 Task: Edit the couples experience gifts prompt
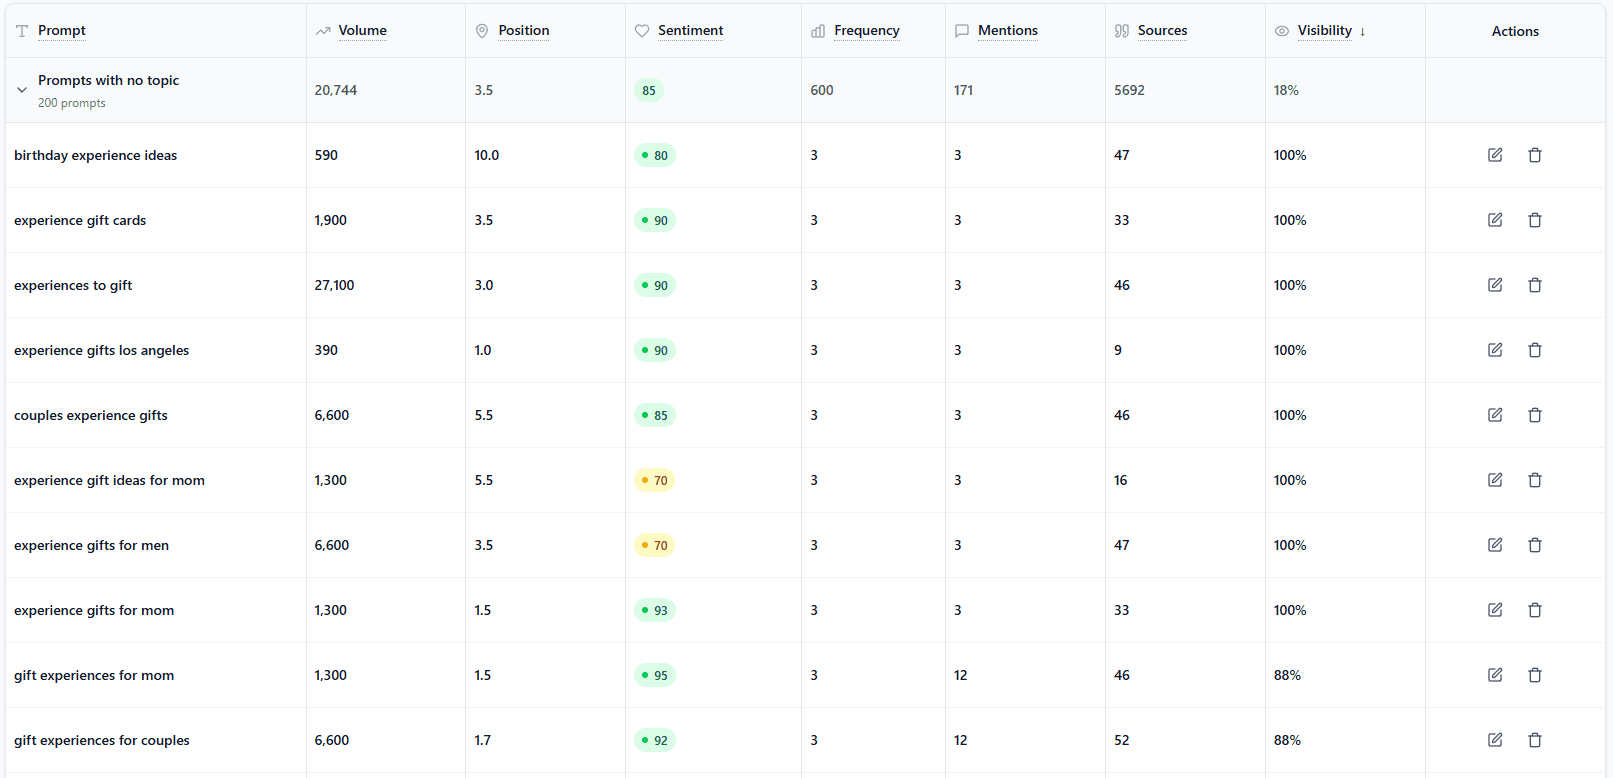pos(1495,415)
